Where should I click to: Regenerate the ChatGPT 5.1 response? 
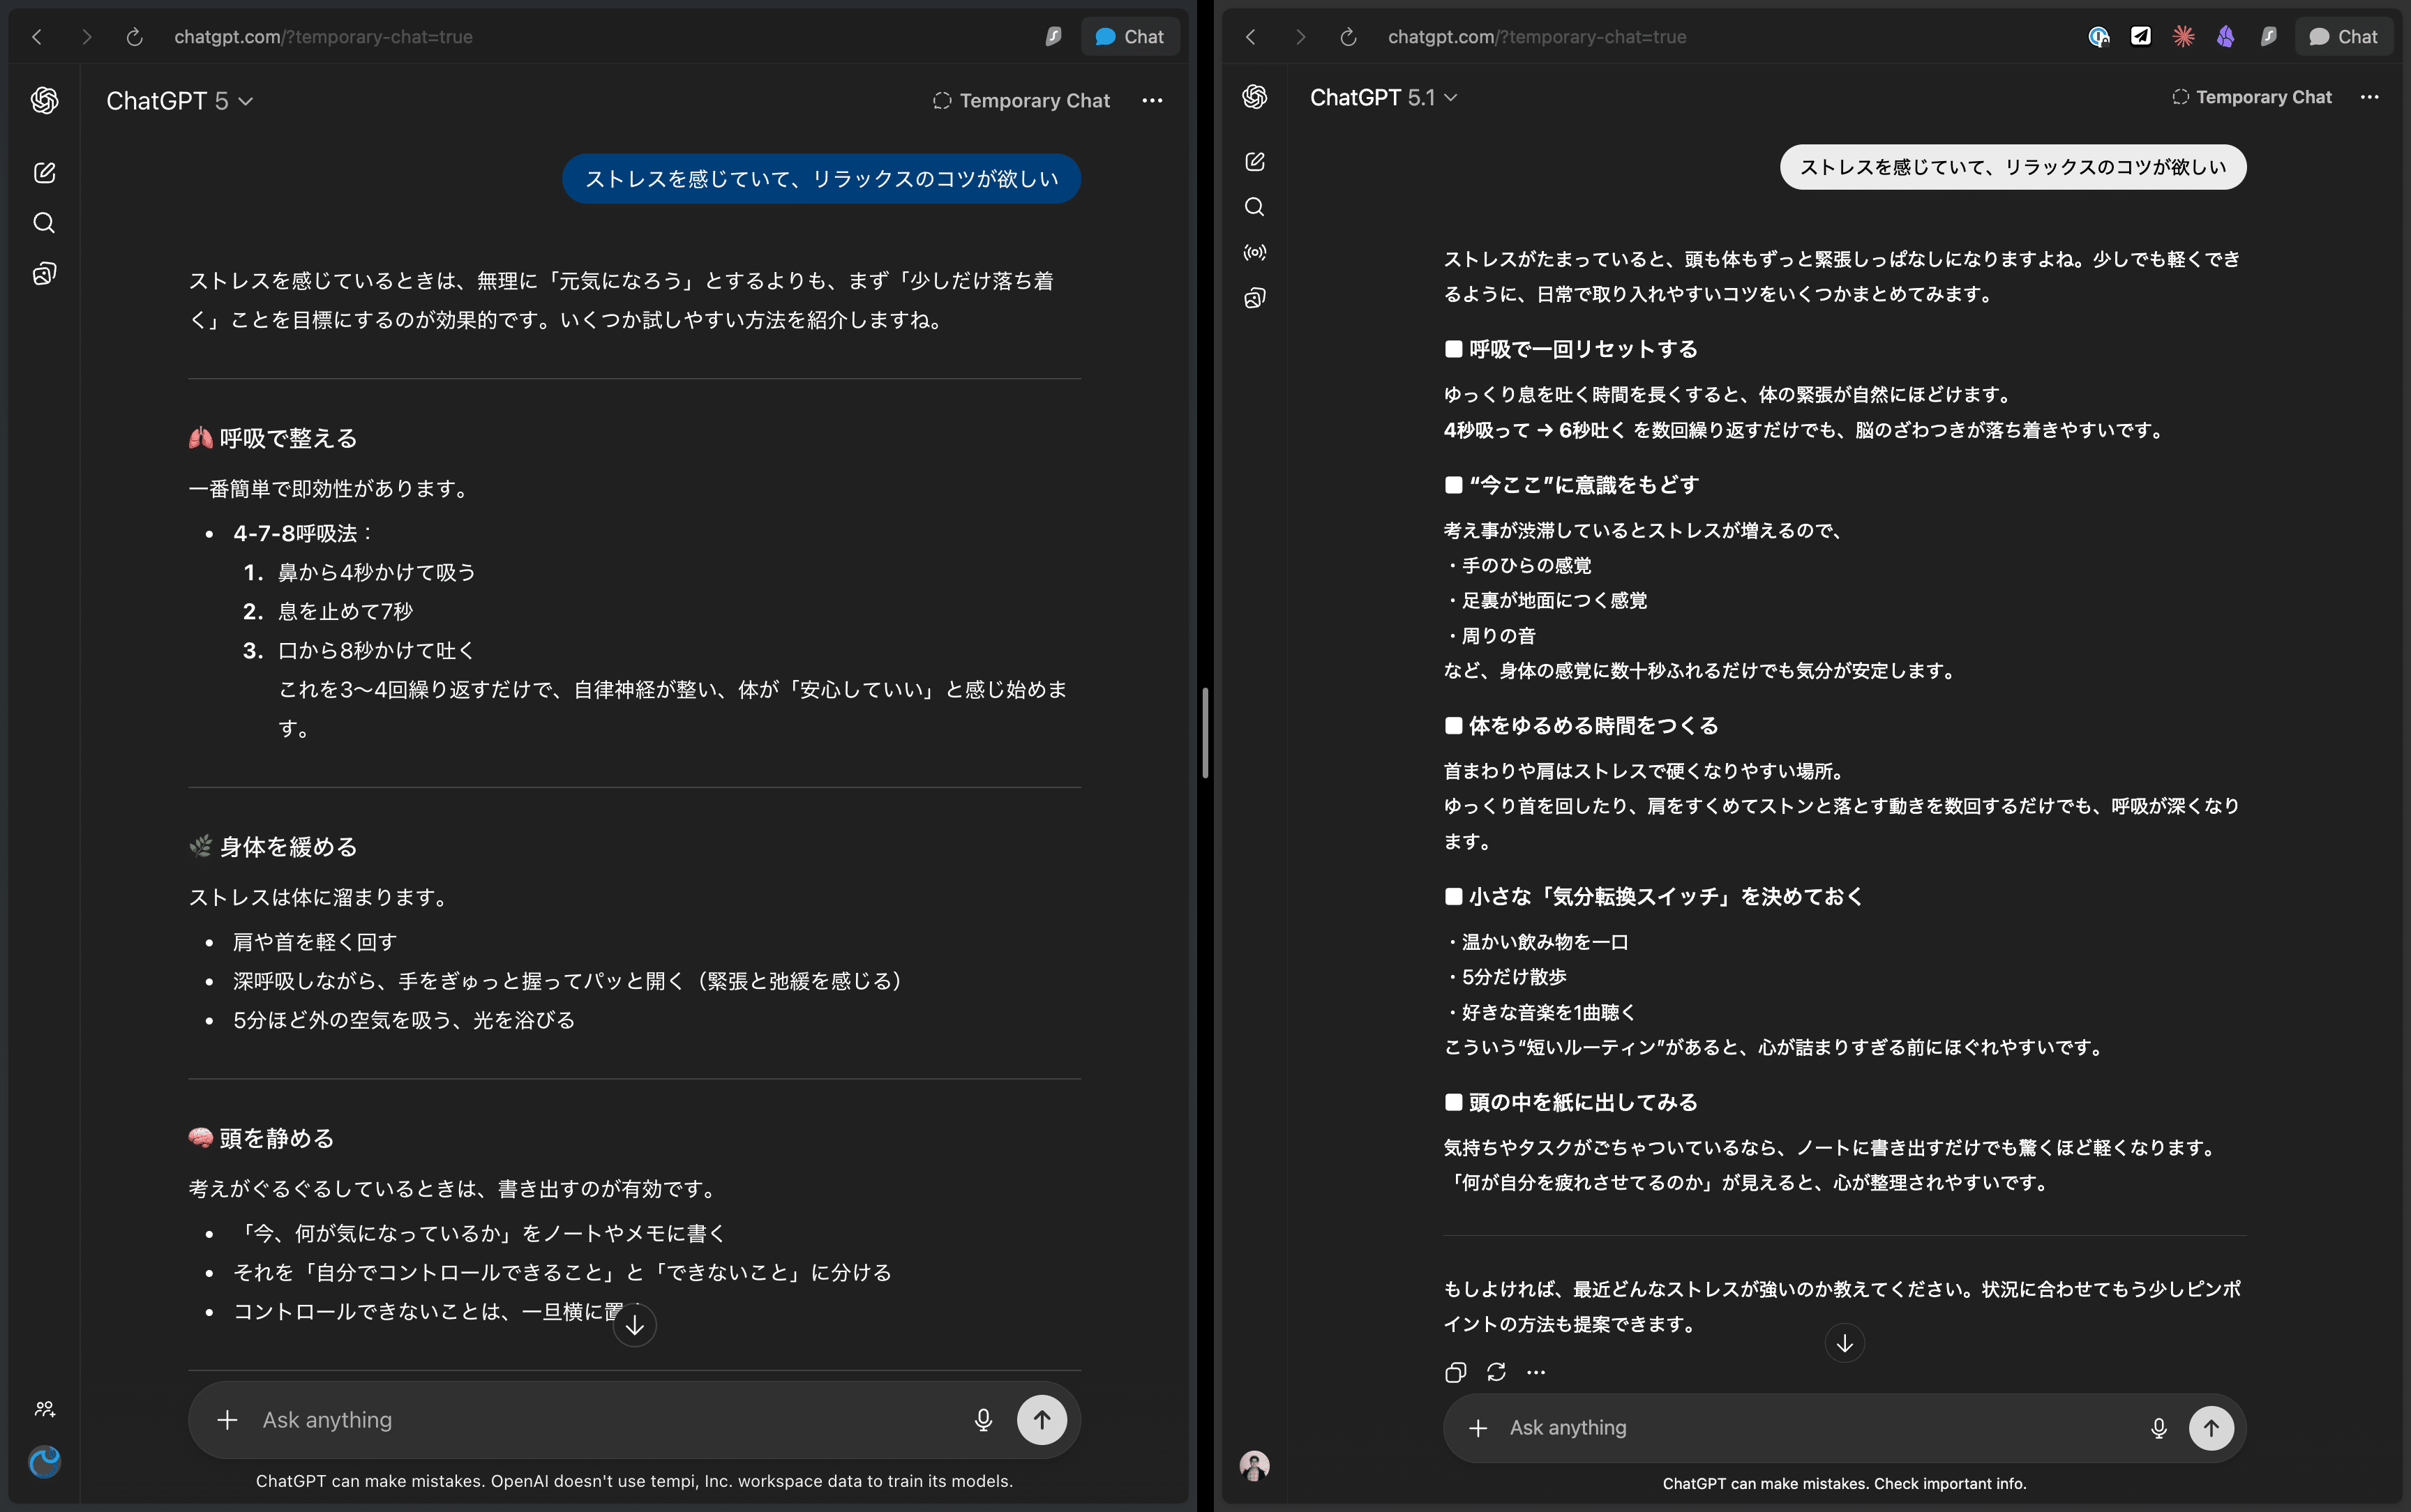1496,1372
